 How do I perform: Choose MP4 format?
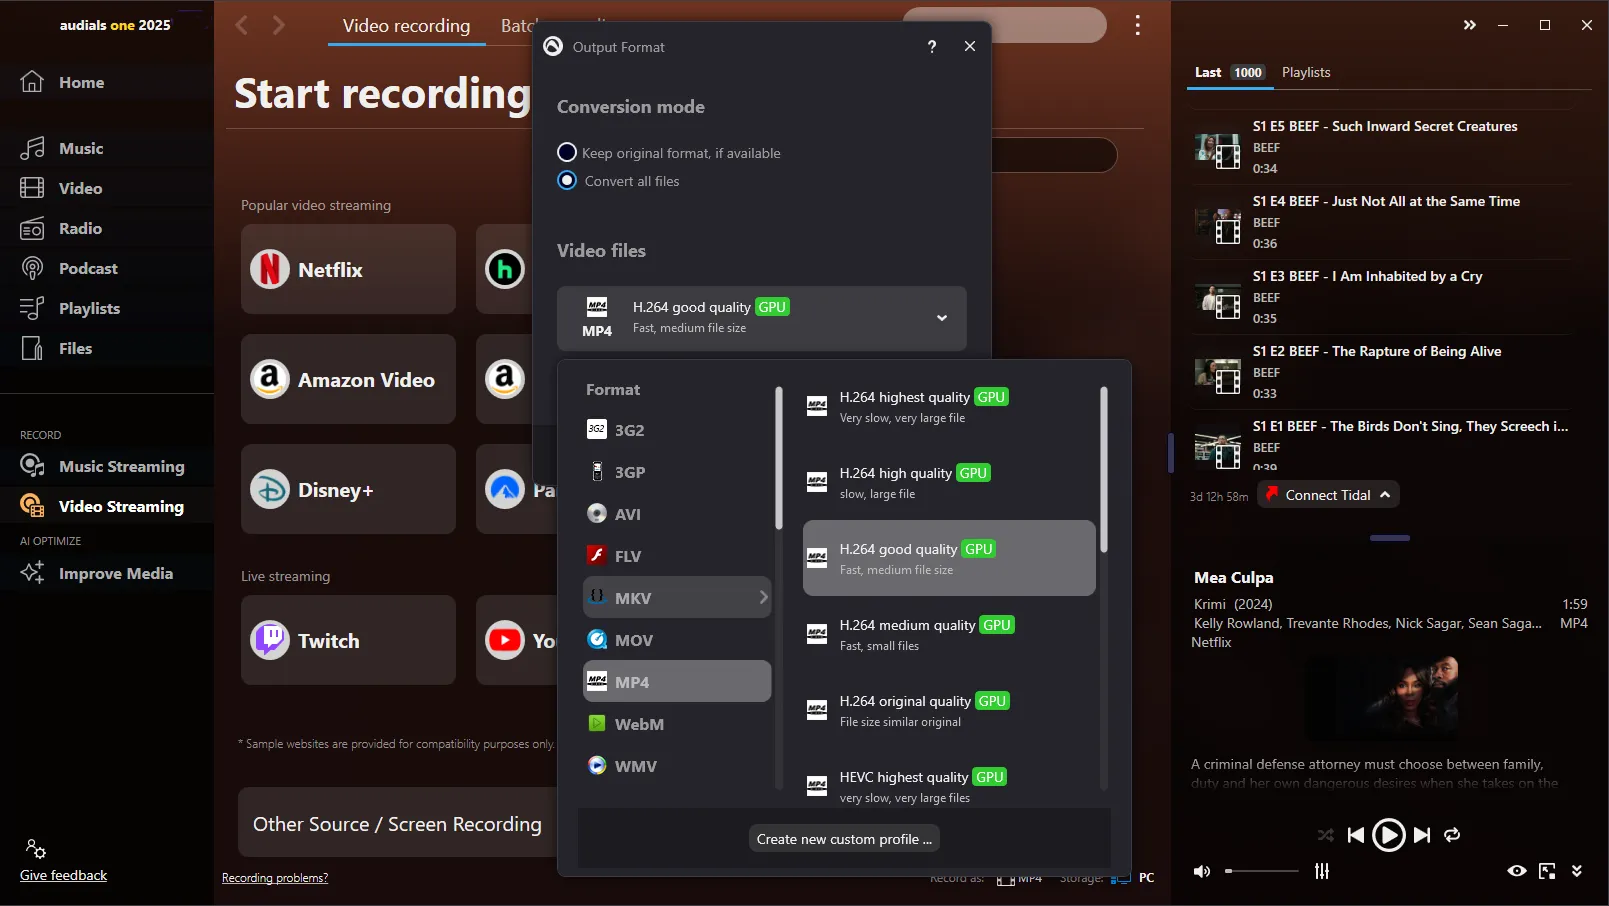677,681
